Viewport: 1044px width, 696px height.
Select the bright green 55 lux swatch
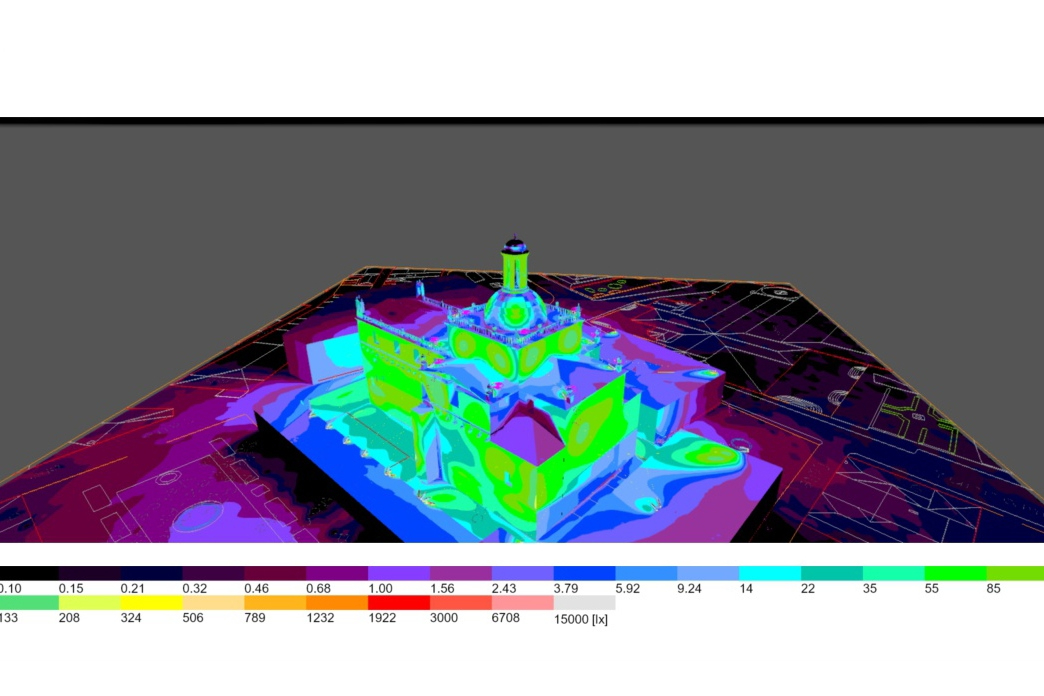click(954, 574)
